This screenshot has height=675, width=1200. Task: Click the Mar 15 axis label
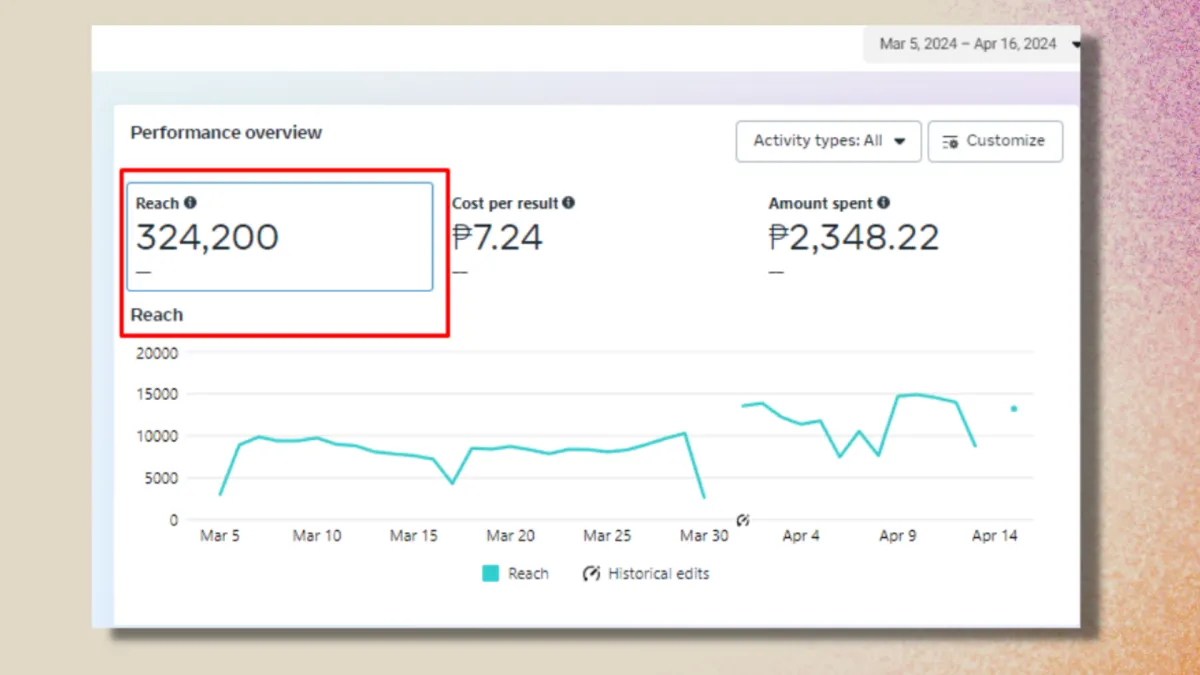tap(414, 536)
